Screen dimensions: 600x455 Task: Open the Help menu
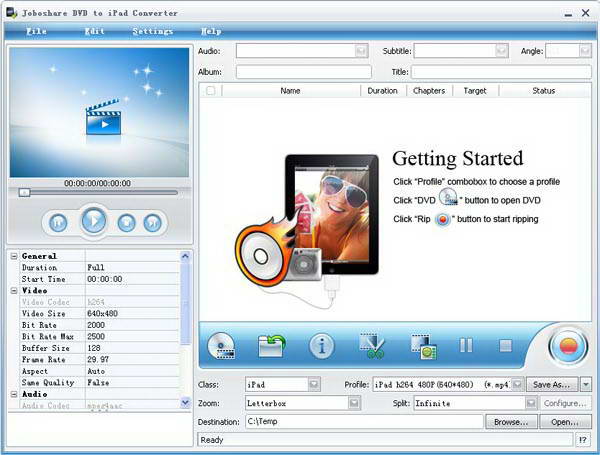pos(211,31)
